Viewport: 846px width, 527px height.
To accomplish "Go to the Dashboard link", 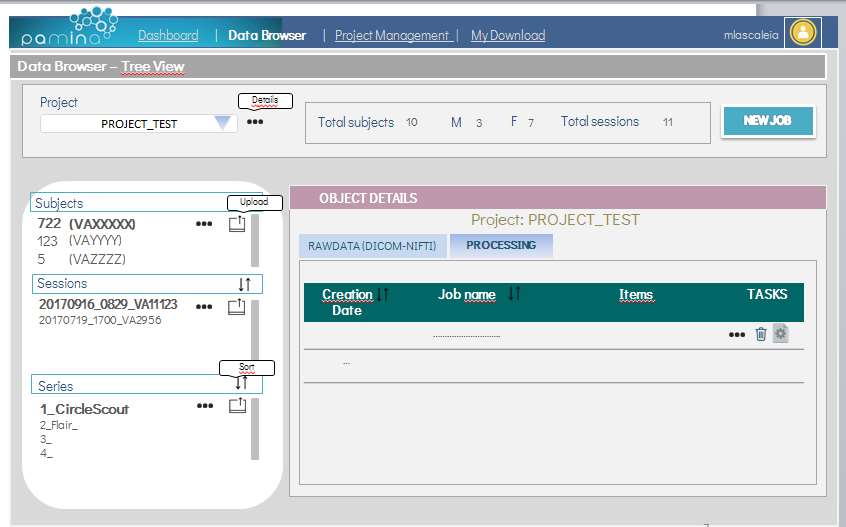I will click(x=168, y=35).
